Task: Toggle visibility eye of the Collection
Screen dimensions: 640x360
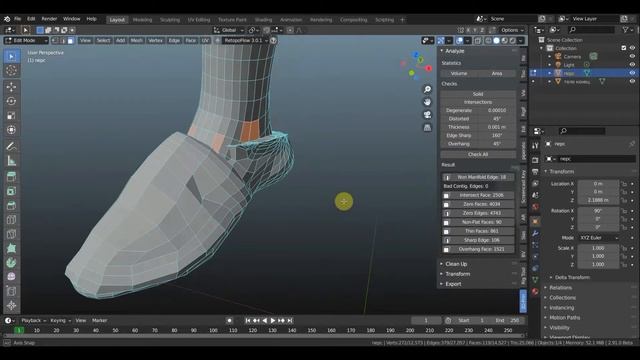Action: coord(632,48)
